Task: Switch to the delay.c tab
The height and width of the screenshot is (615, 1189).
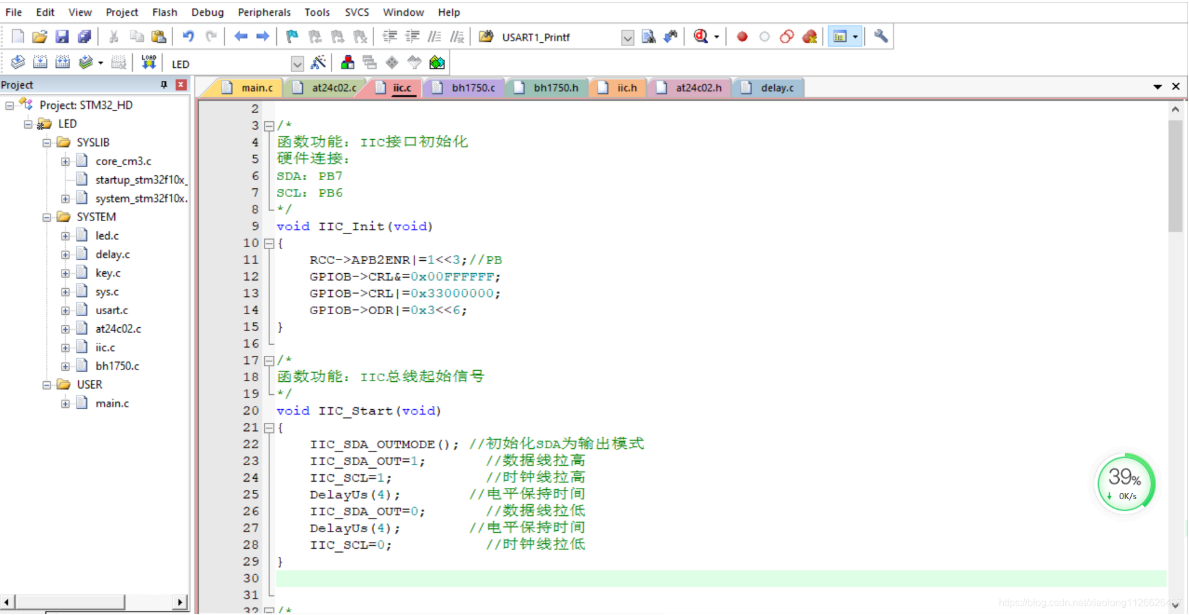Action: point(768,88)
